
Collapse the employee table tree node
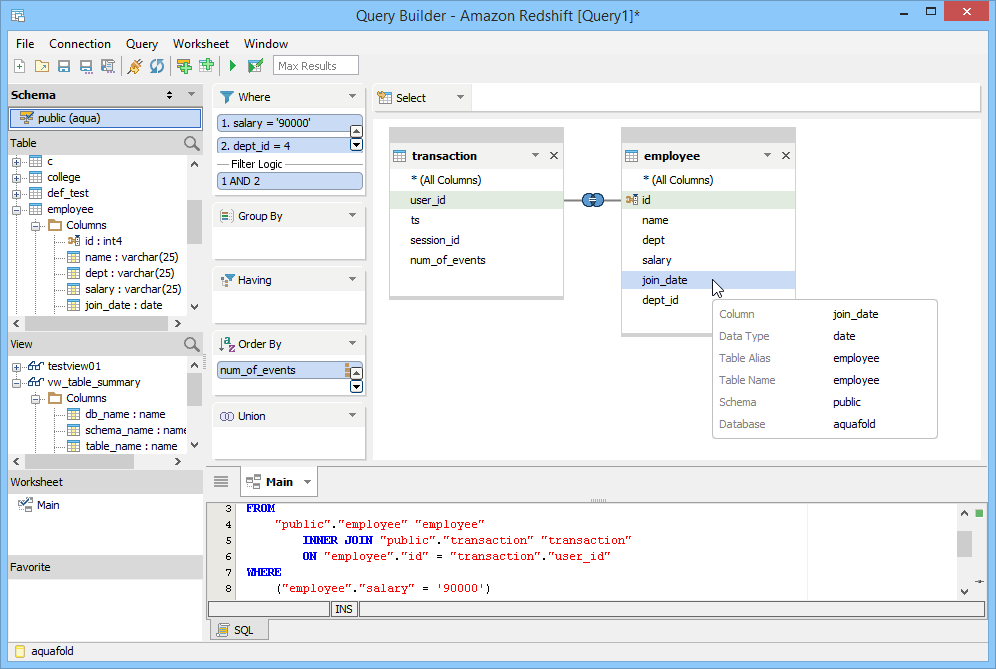(17, 210)
